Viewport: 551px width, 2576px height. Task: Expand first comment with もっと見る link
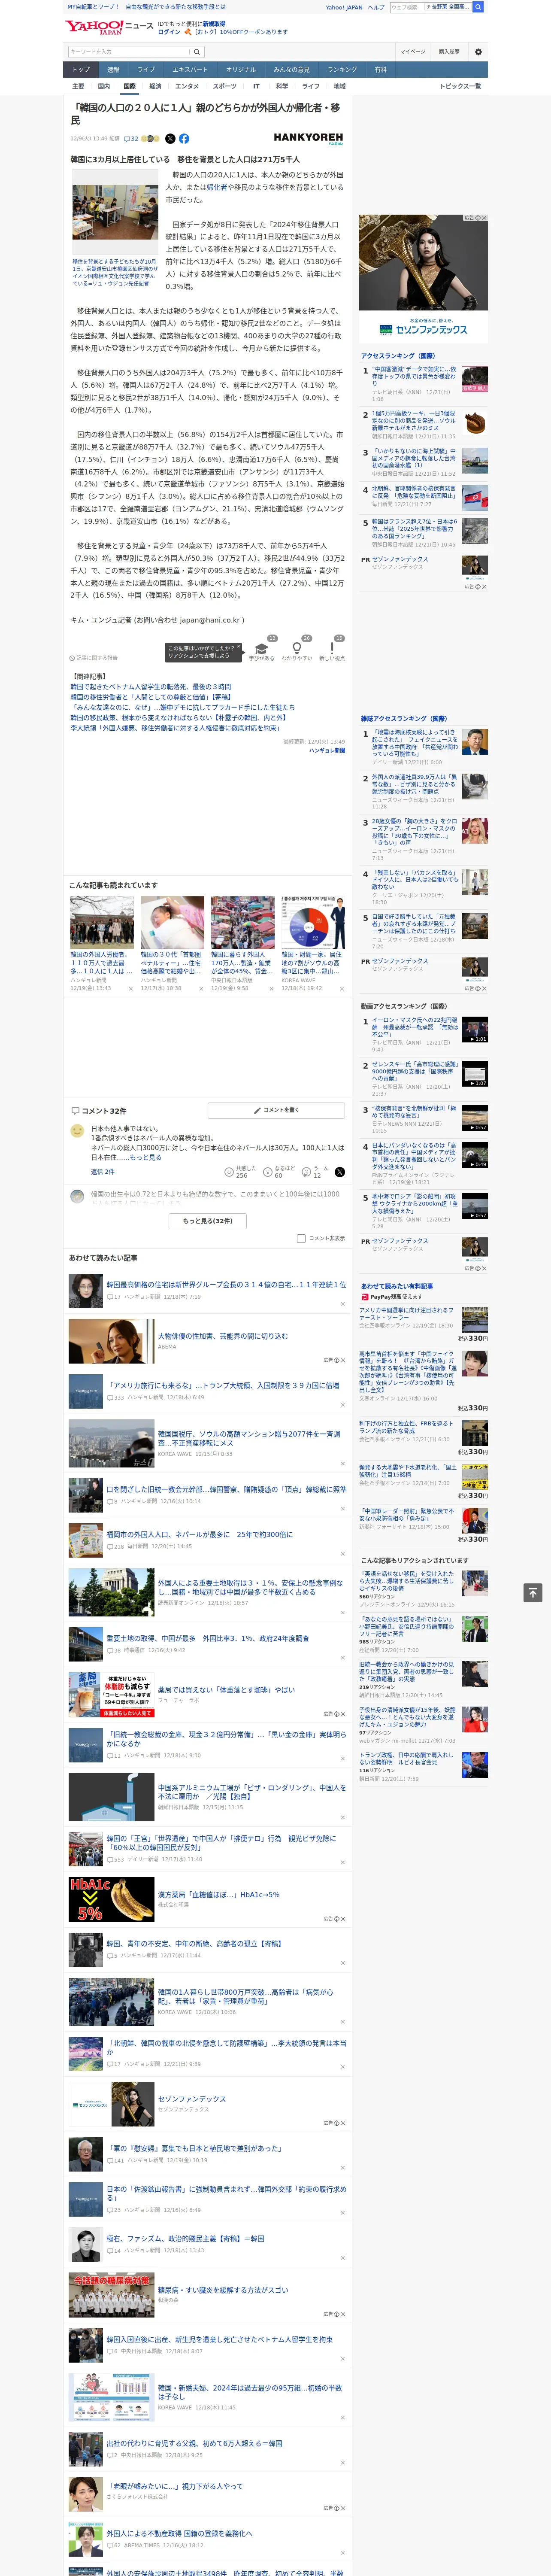(x=145, y=1157)
